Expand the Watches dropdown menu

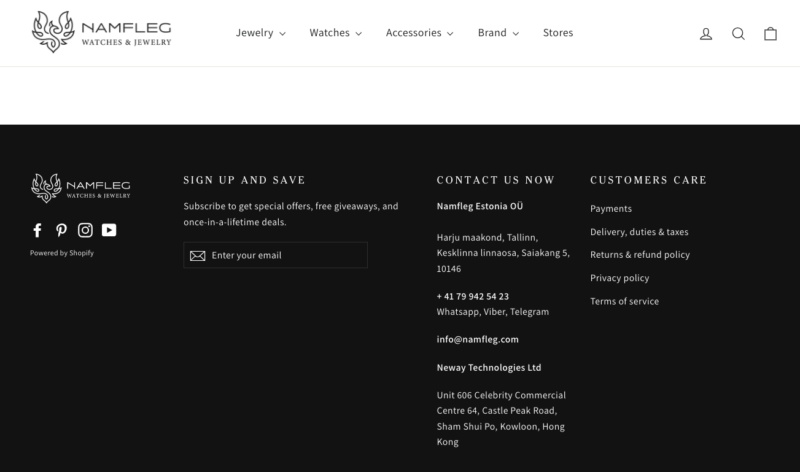[x=335, y=33]
